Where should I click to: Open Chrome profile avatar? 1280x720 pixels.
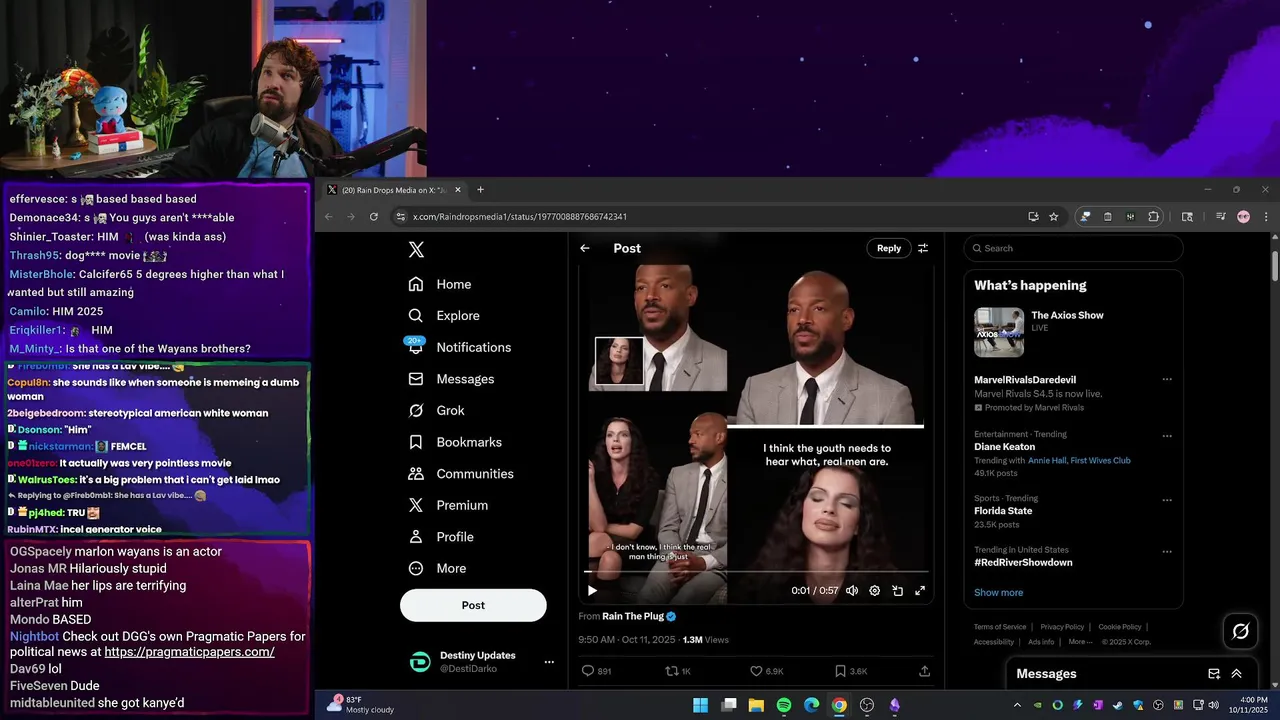point(1243,216)
